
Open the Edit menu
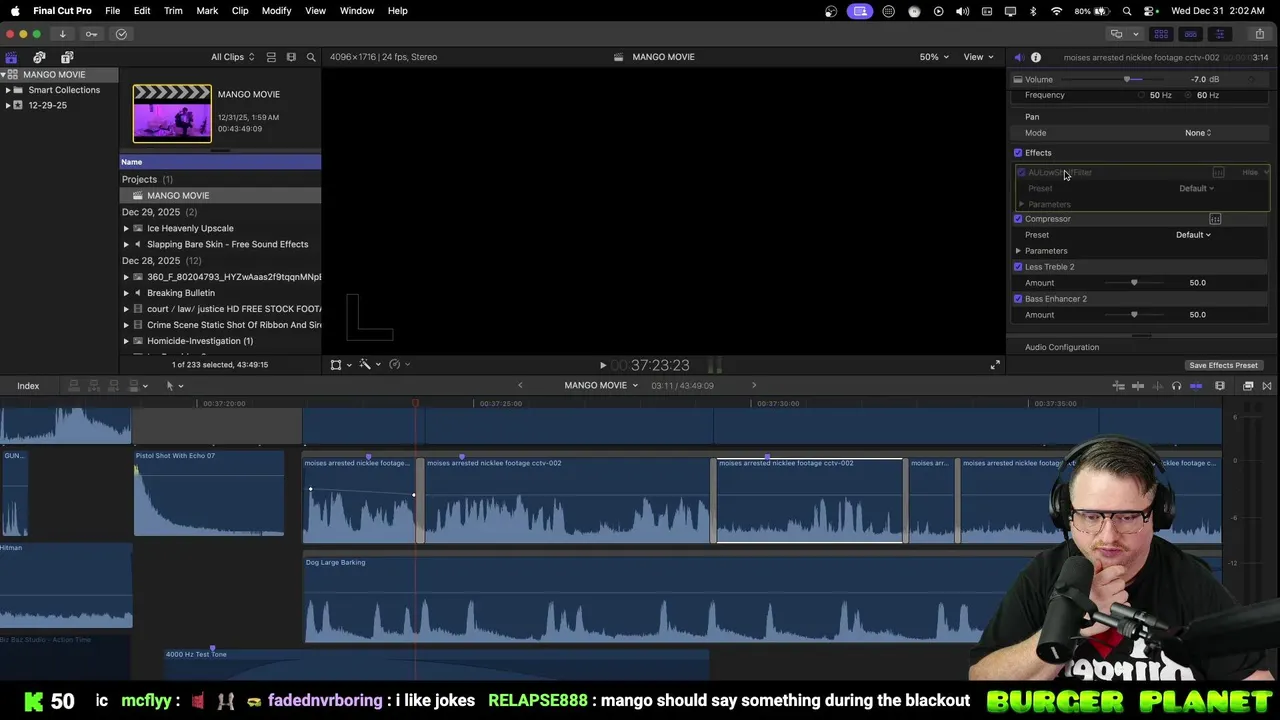pyautogui.click(x=142, y=10)
